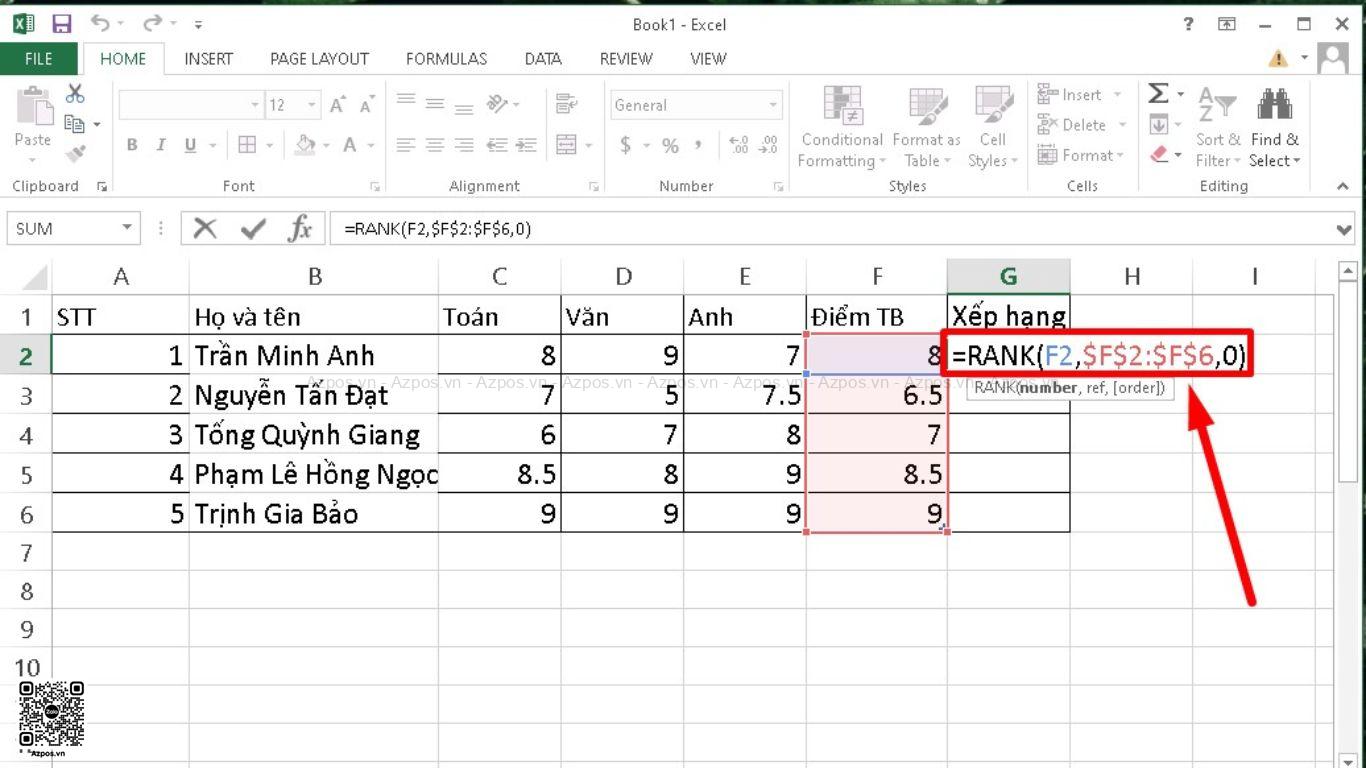Screen dimensions: 1366x768
Task: Click the AutoSum sigma icon
Action: (1158, 93)
